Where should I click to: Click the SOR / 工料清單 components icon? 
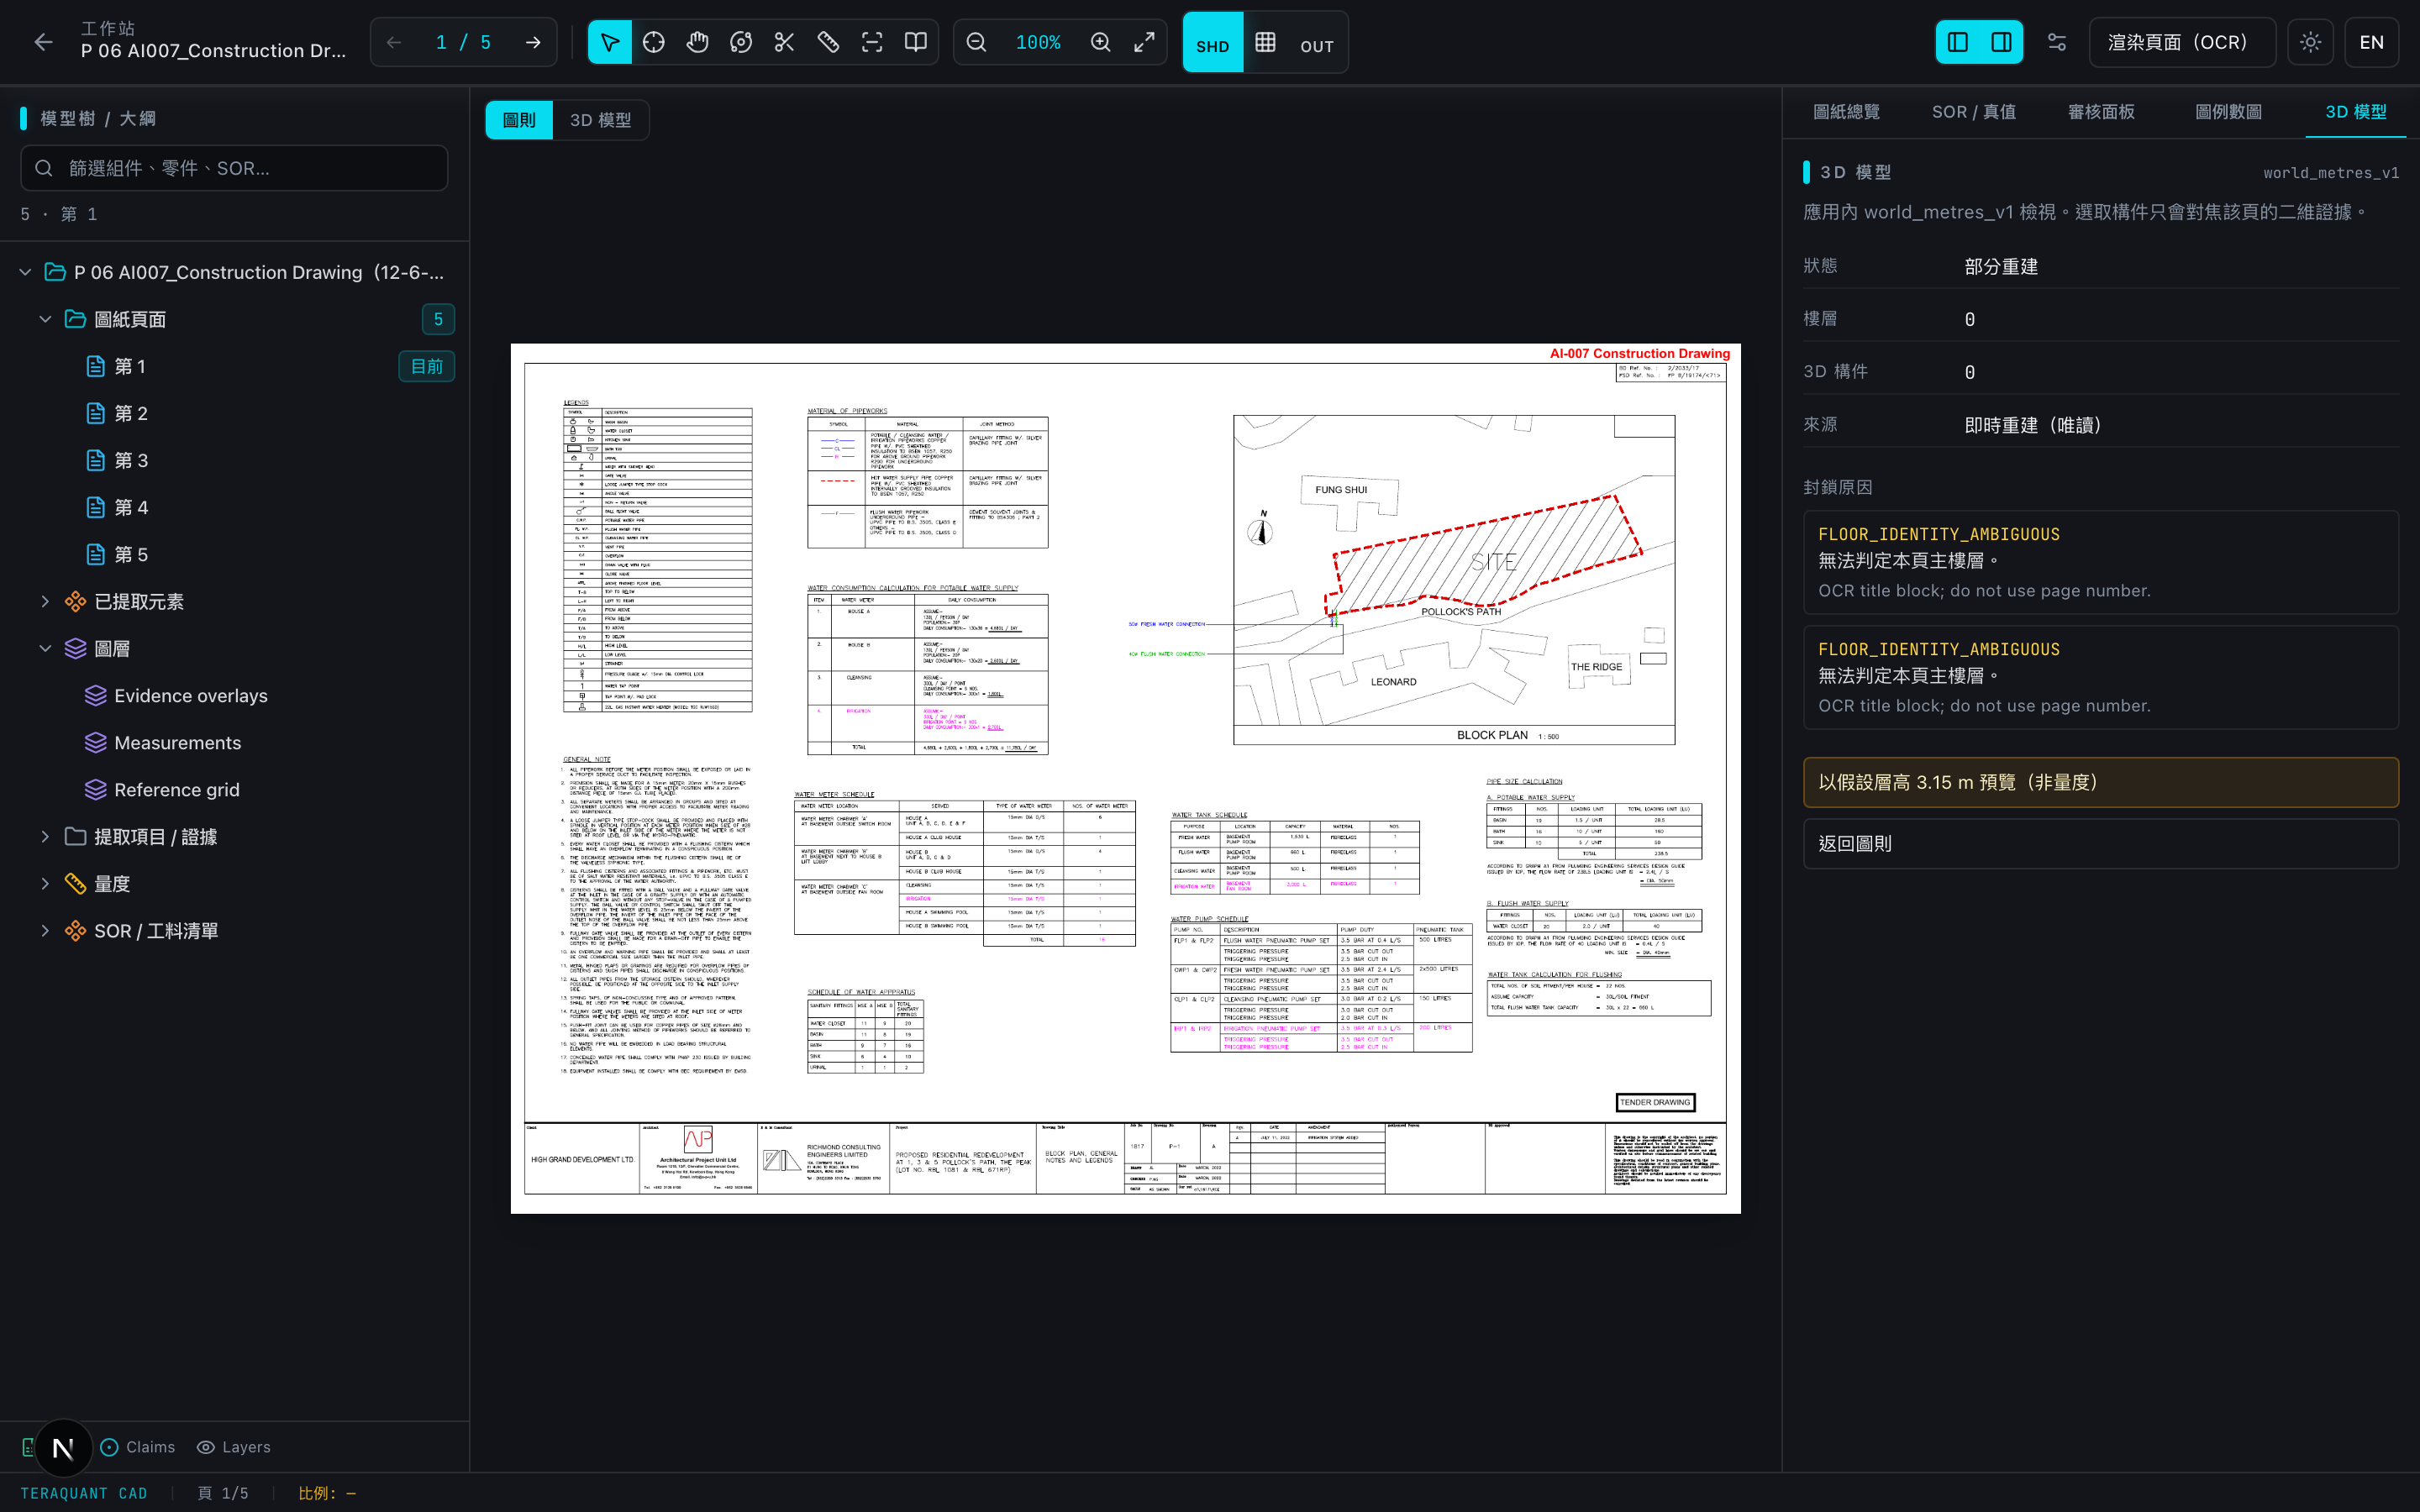pyautogui.click(x=75, y=930)
